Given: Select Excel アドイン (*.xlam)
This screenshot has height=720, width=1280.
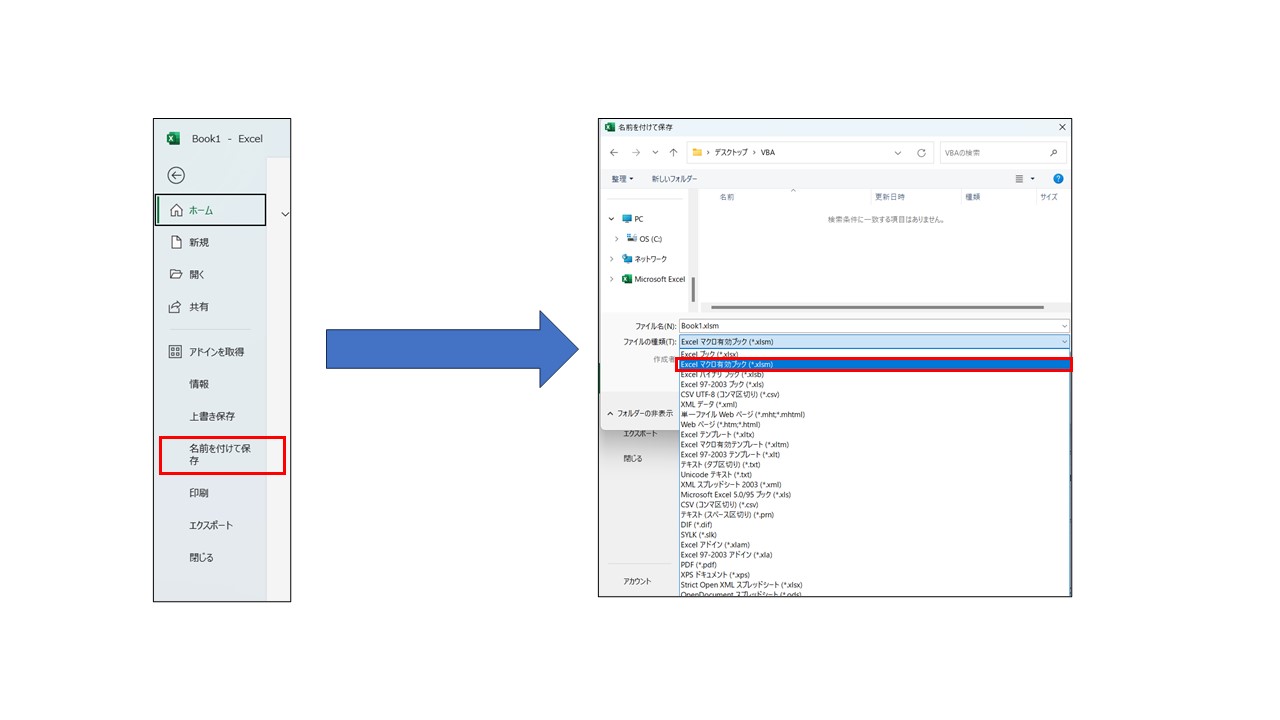Looking at the screenshot, I should (x=872, y=544).
